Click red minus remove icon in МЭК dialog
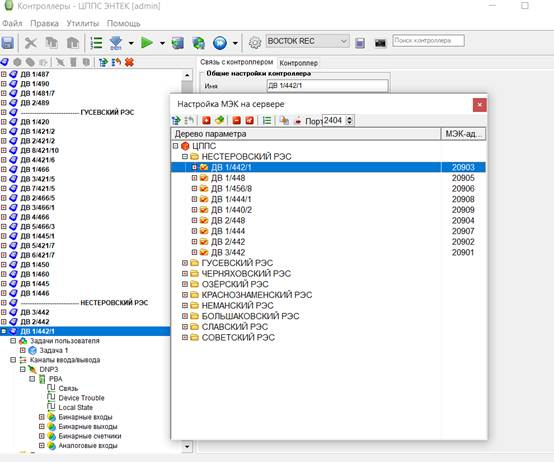Screen dimensions: 554x462 [x=236, y=120]
